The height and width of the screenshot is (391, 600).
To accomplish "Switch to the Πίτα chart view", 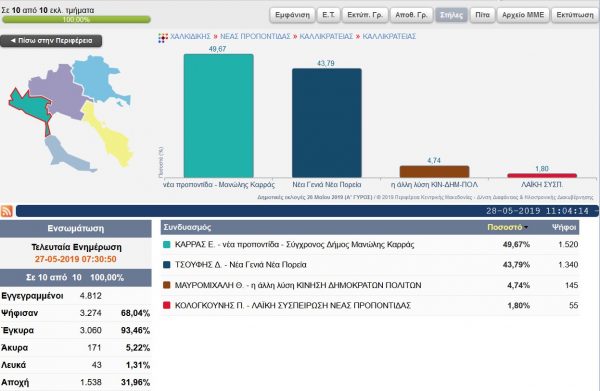I will pos(482,15).
